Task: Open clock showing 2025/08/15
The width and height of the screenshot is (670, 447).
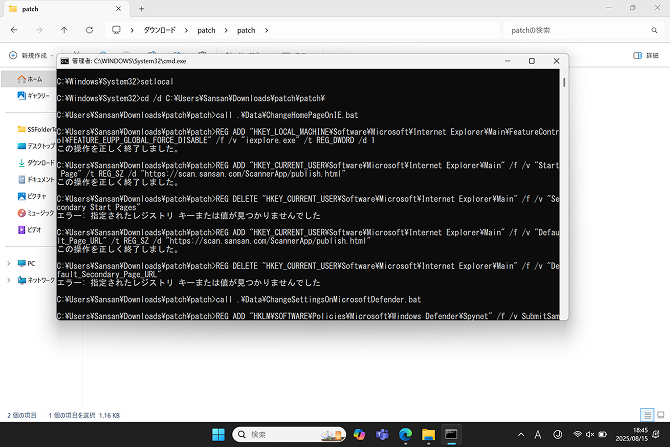Action: 632,435
